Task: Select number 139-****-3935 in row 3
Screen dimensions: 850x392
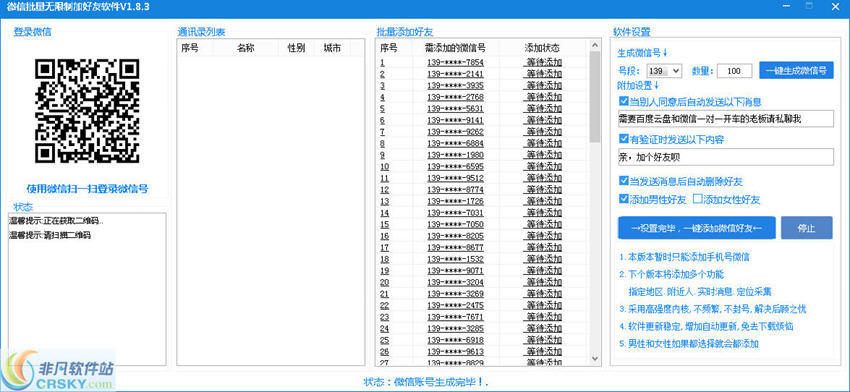Action: pyautogui.click(x=455, y=86)
